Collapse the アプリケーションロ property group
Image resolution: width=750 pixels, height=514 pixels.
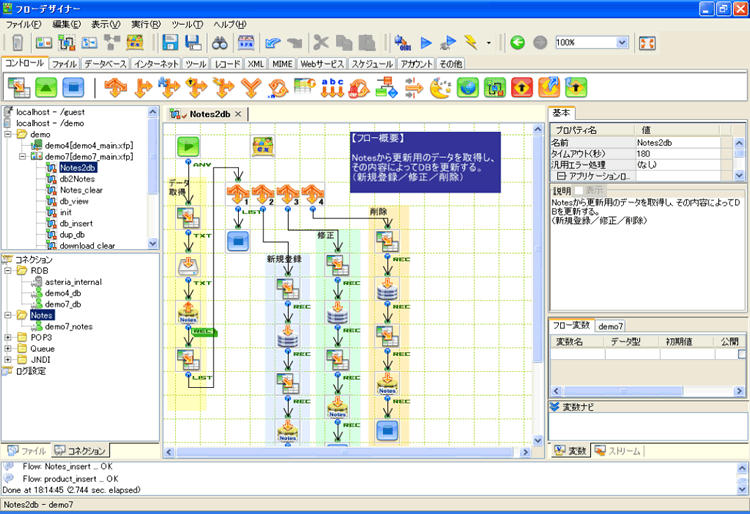562,175
